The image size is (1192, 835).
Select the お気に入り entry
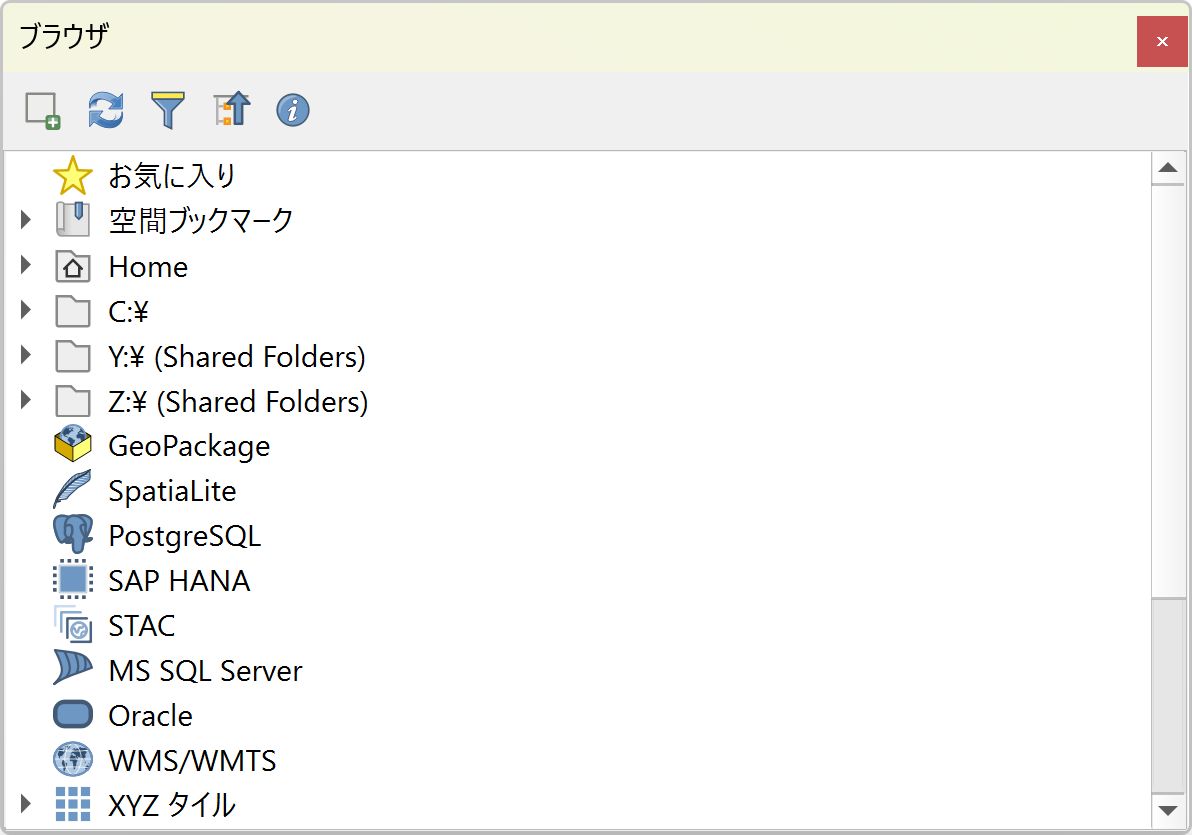(172, 176)
